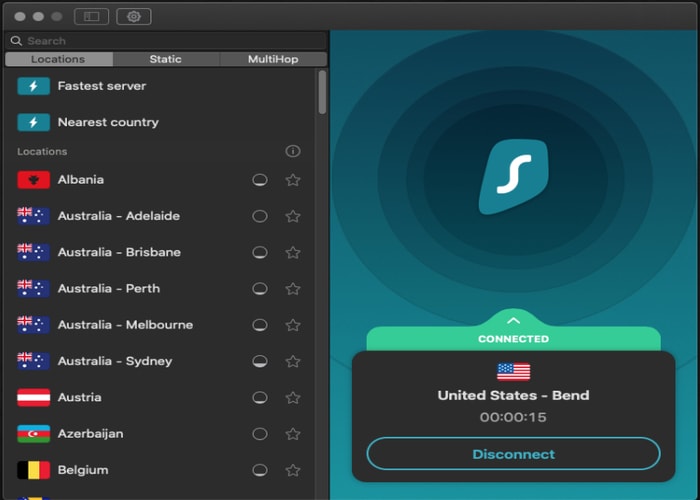Click the location list scrollbar
This screenshot has width=700, height=500.
[x=322, y=92]
